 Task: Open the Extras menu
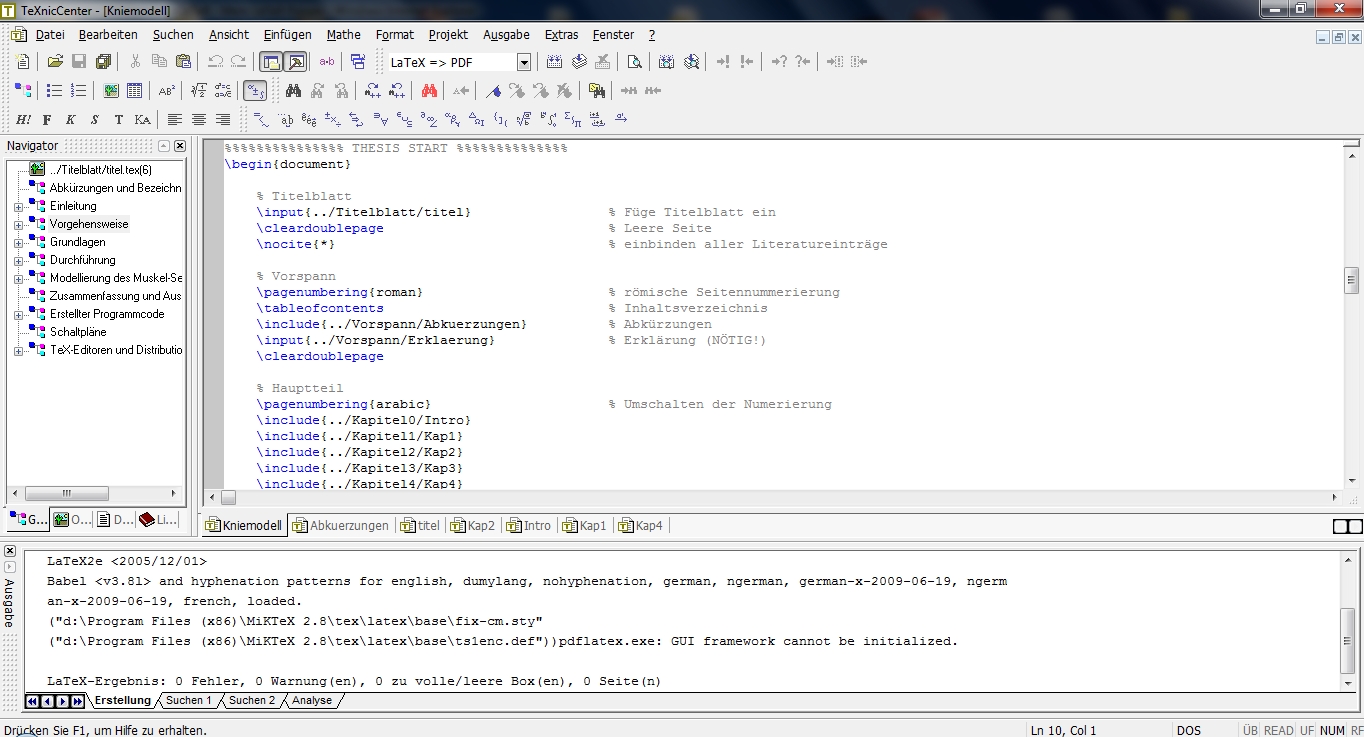click(x=562, y=34)
